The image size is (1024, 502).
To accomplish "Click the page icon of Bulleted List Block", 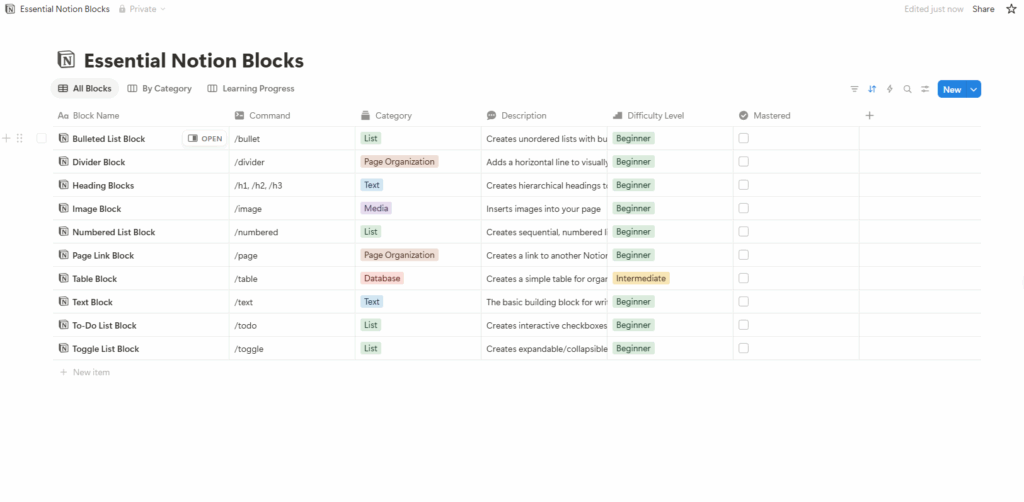I will click(x=63, y=138).
